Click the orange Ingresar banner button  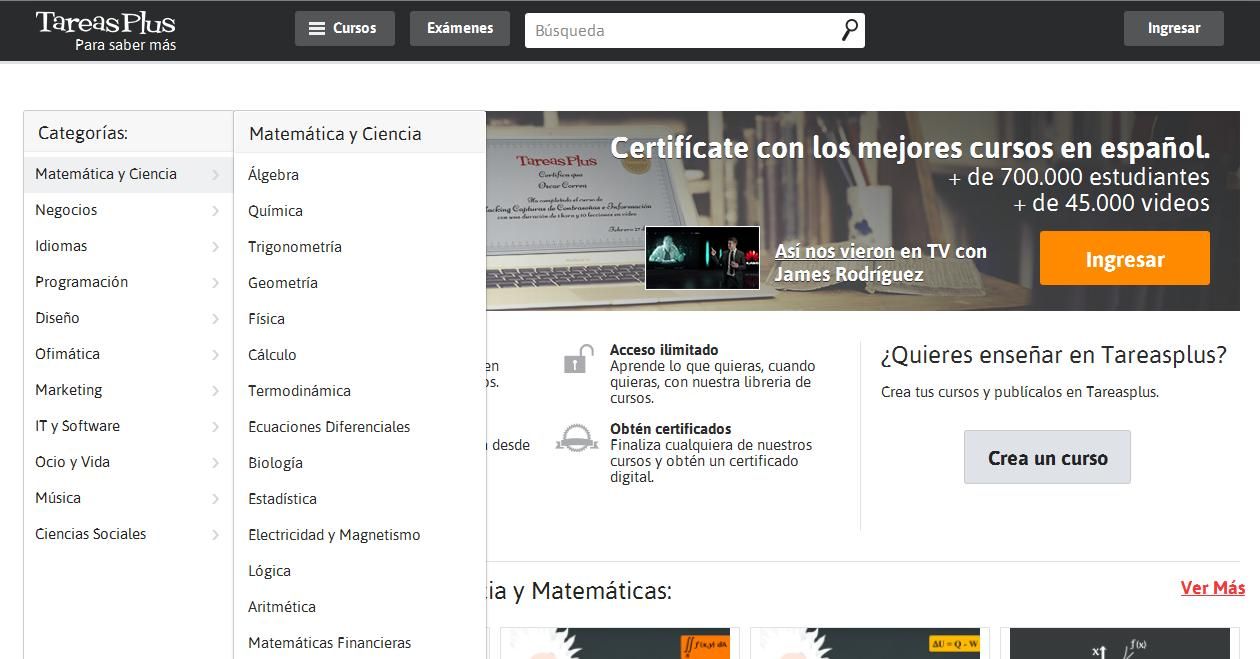1124,259
